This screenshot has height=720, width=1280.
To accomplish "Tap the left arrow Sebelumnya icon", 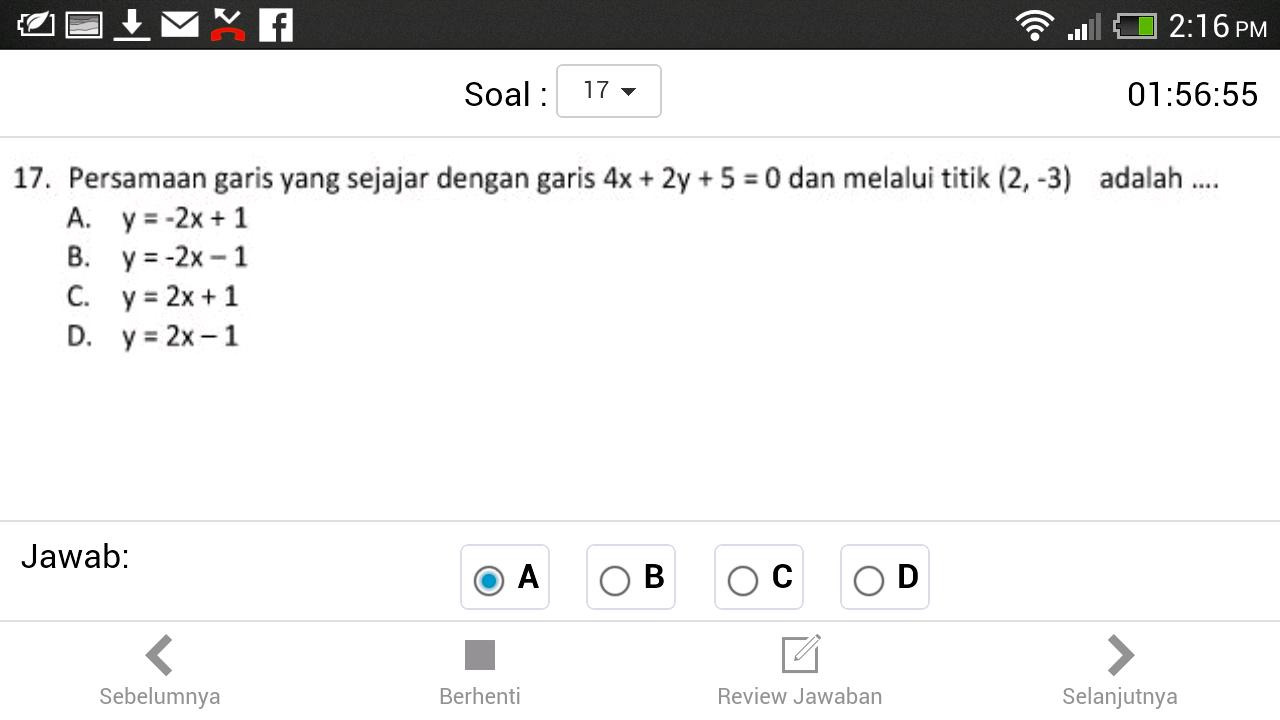I will click(x=159, y=656).
